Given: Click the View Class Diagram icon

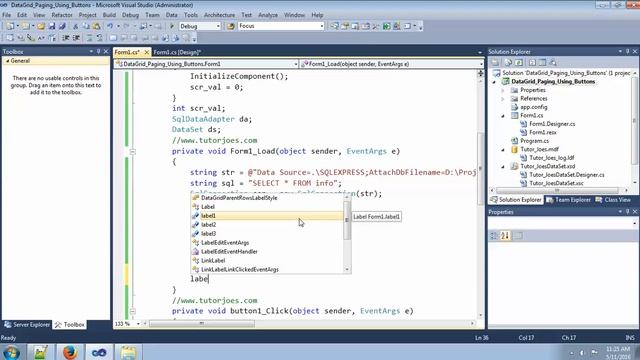Looking at the screenshot, I should pyautogui.click(x=553, y=62).
